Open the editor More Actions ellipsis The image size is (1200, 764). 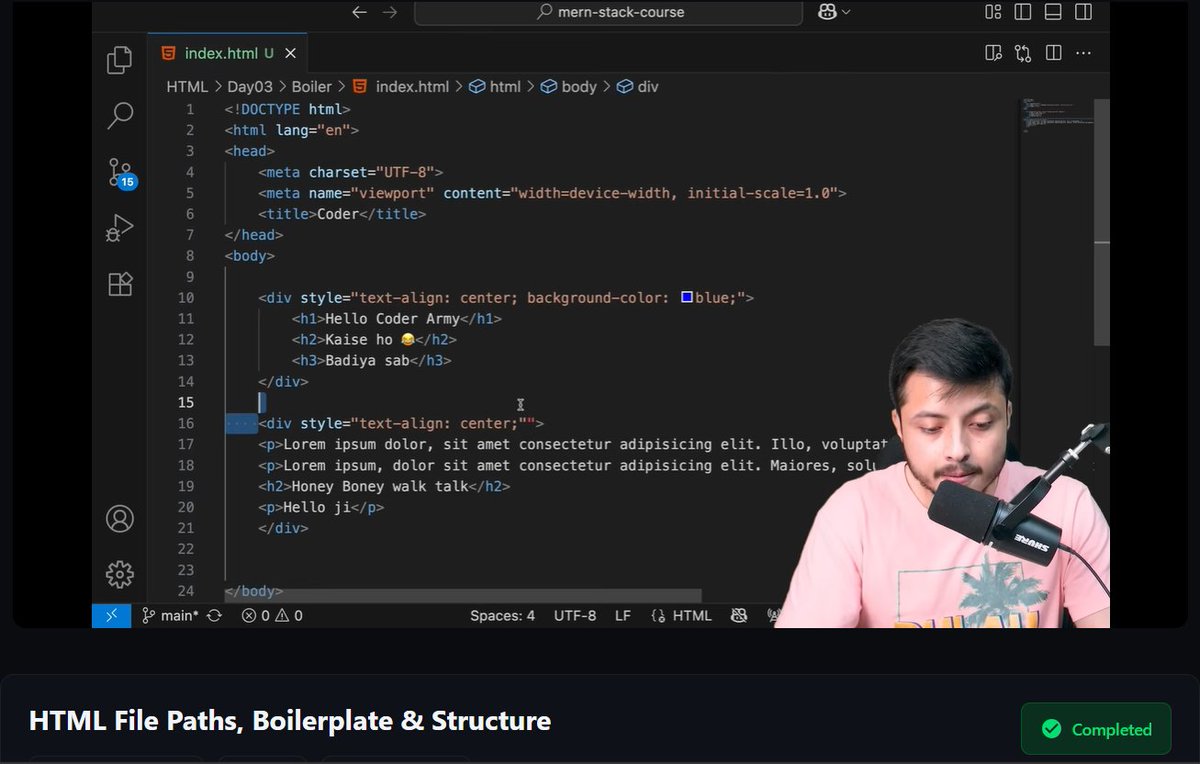point(1083,53)
